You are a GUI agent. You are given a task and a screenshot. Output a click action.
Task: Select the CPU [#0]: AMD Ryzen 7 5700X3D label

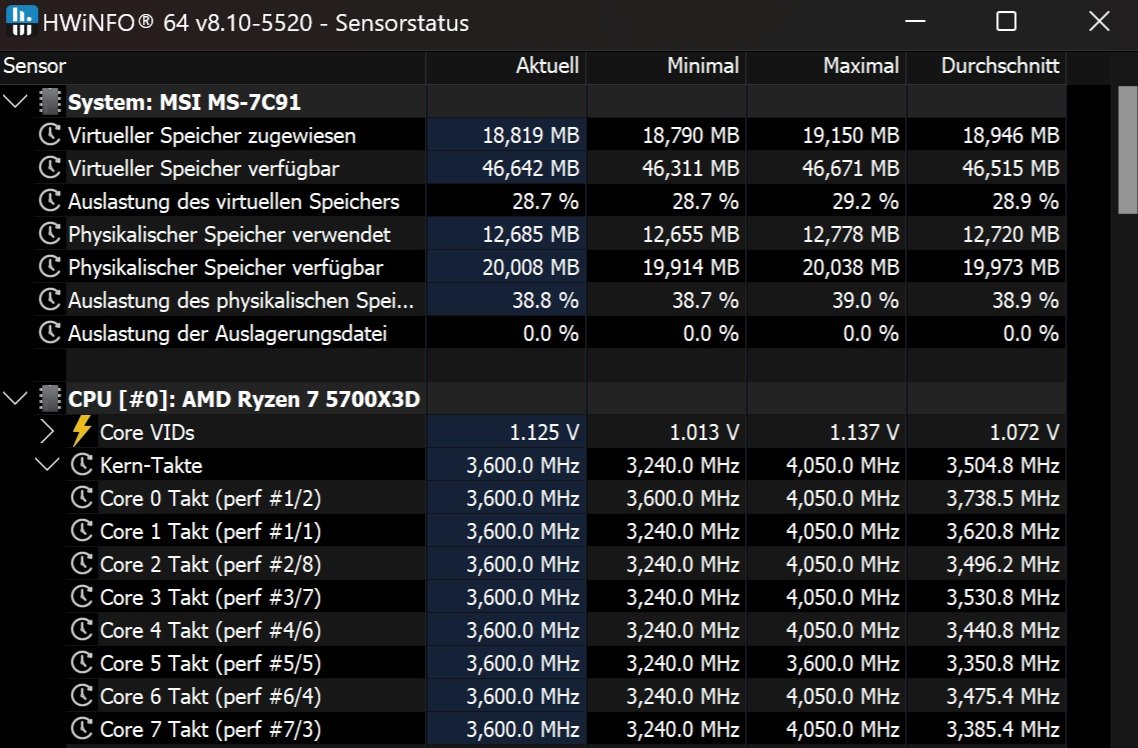[x=244, y=400]
